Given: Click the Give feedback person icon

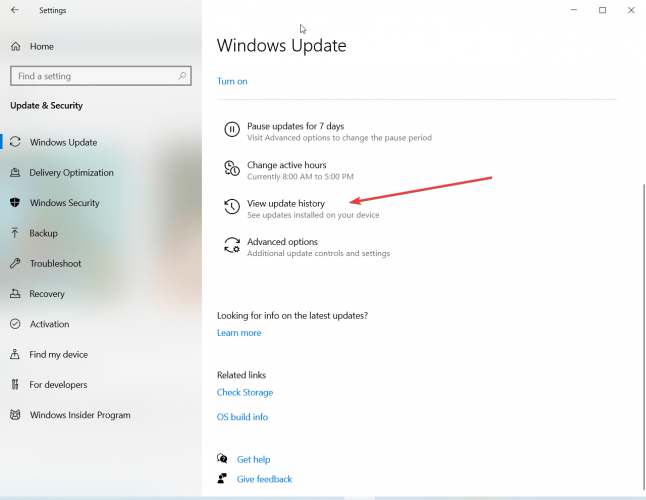Looking at the screenshot, I should (x=222, y=479).
